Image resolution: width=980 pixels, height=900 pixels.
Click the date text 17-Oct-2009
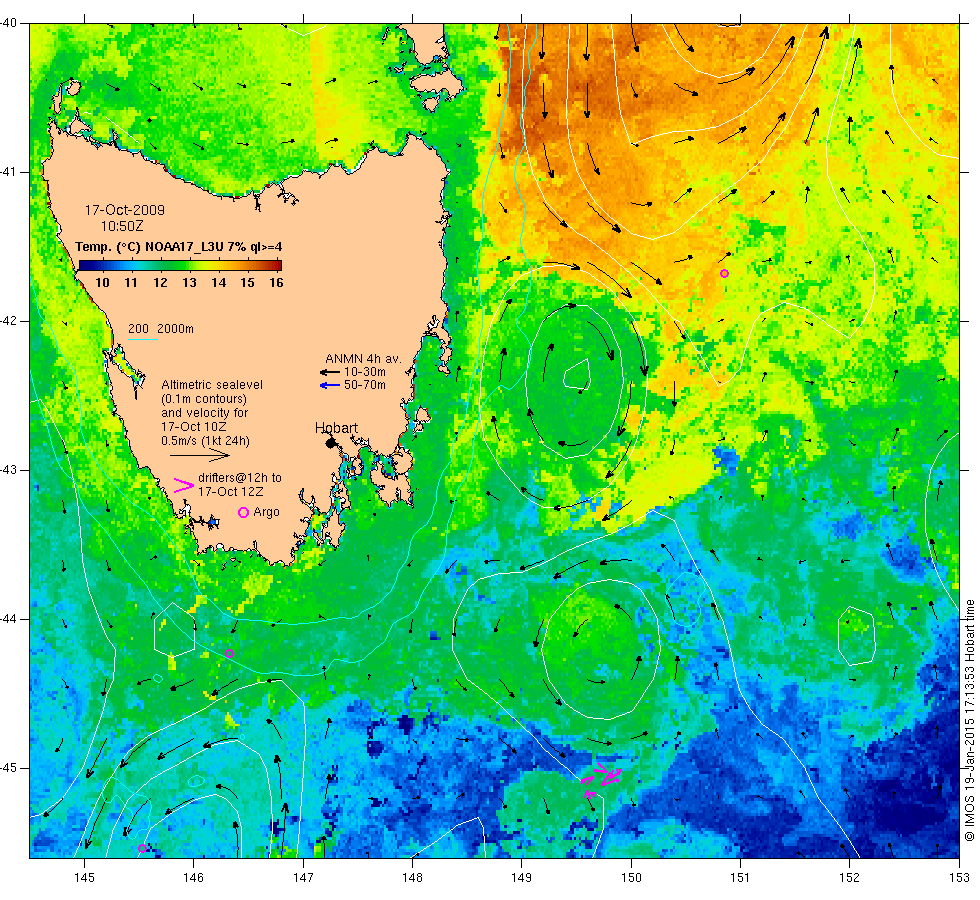[125, 210]
